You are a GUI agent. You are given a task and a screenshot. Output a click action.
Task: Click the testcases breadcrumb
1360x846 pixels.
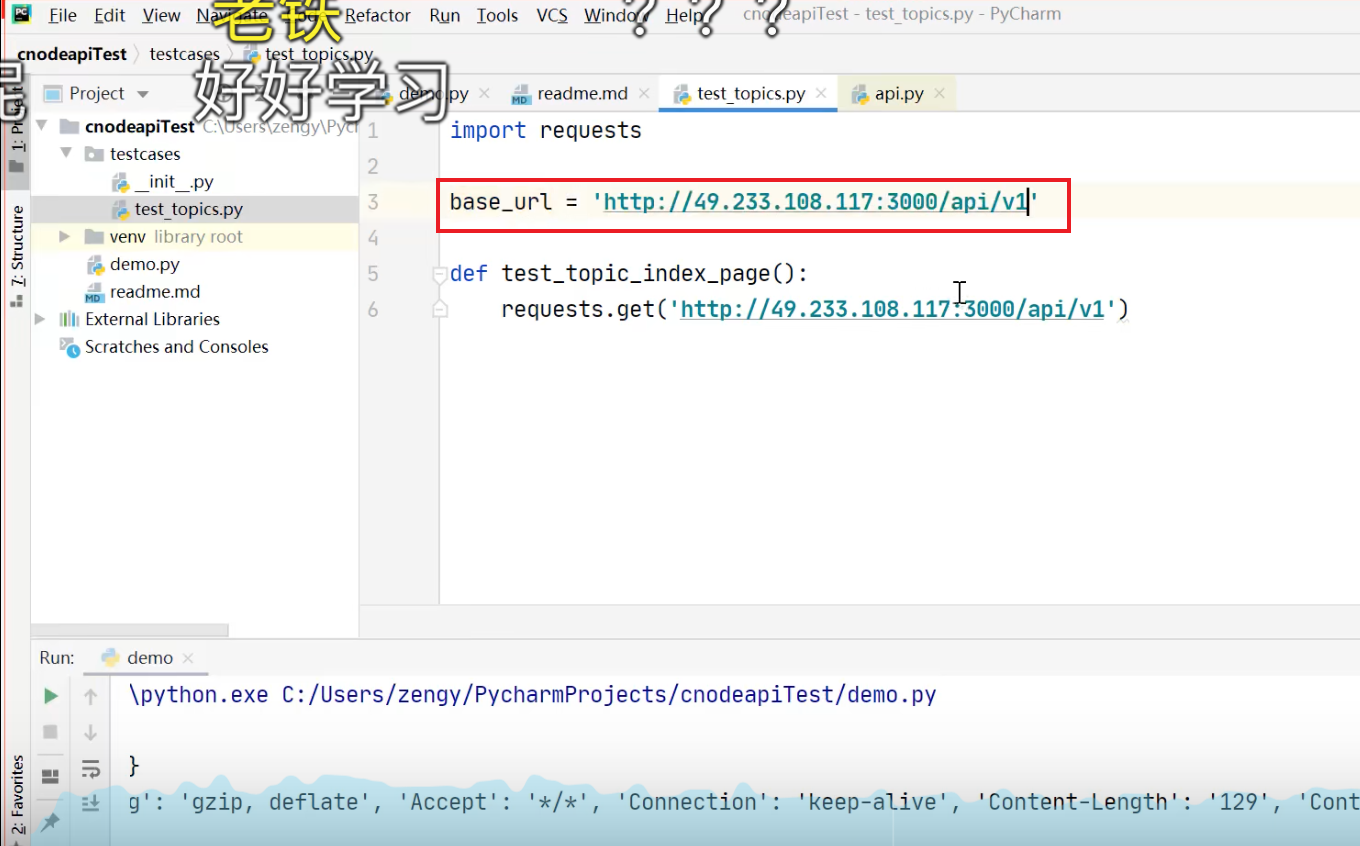[184, 54]
